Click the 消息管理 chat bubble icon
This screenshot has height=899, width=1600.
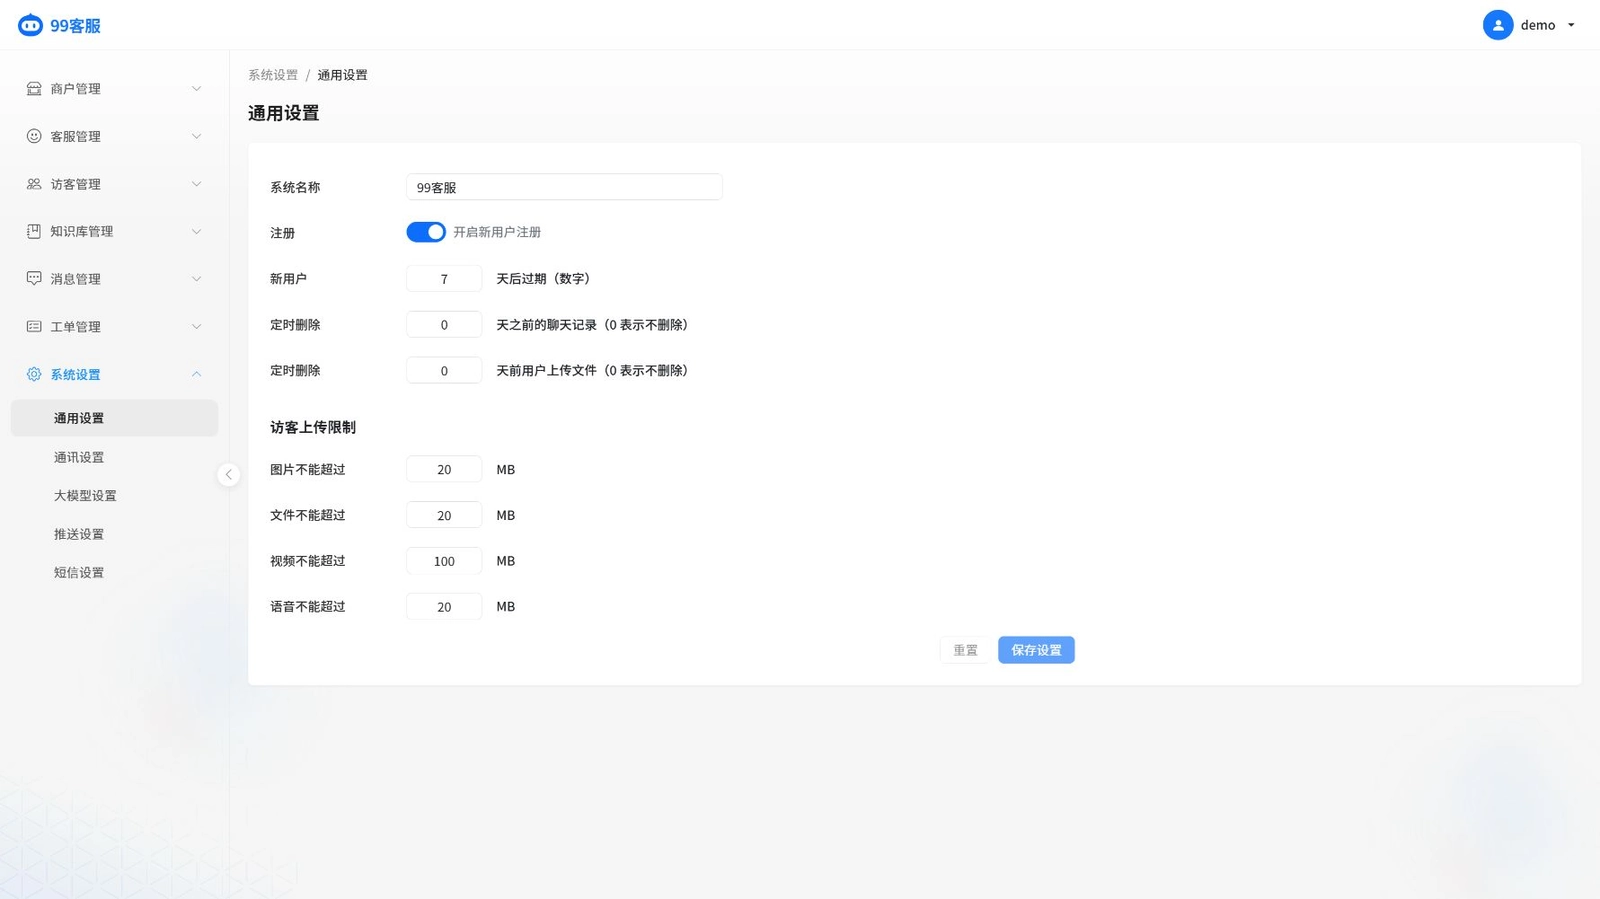pyautogui.click(x=34, y=279)
